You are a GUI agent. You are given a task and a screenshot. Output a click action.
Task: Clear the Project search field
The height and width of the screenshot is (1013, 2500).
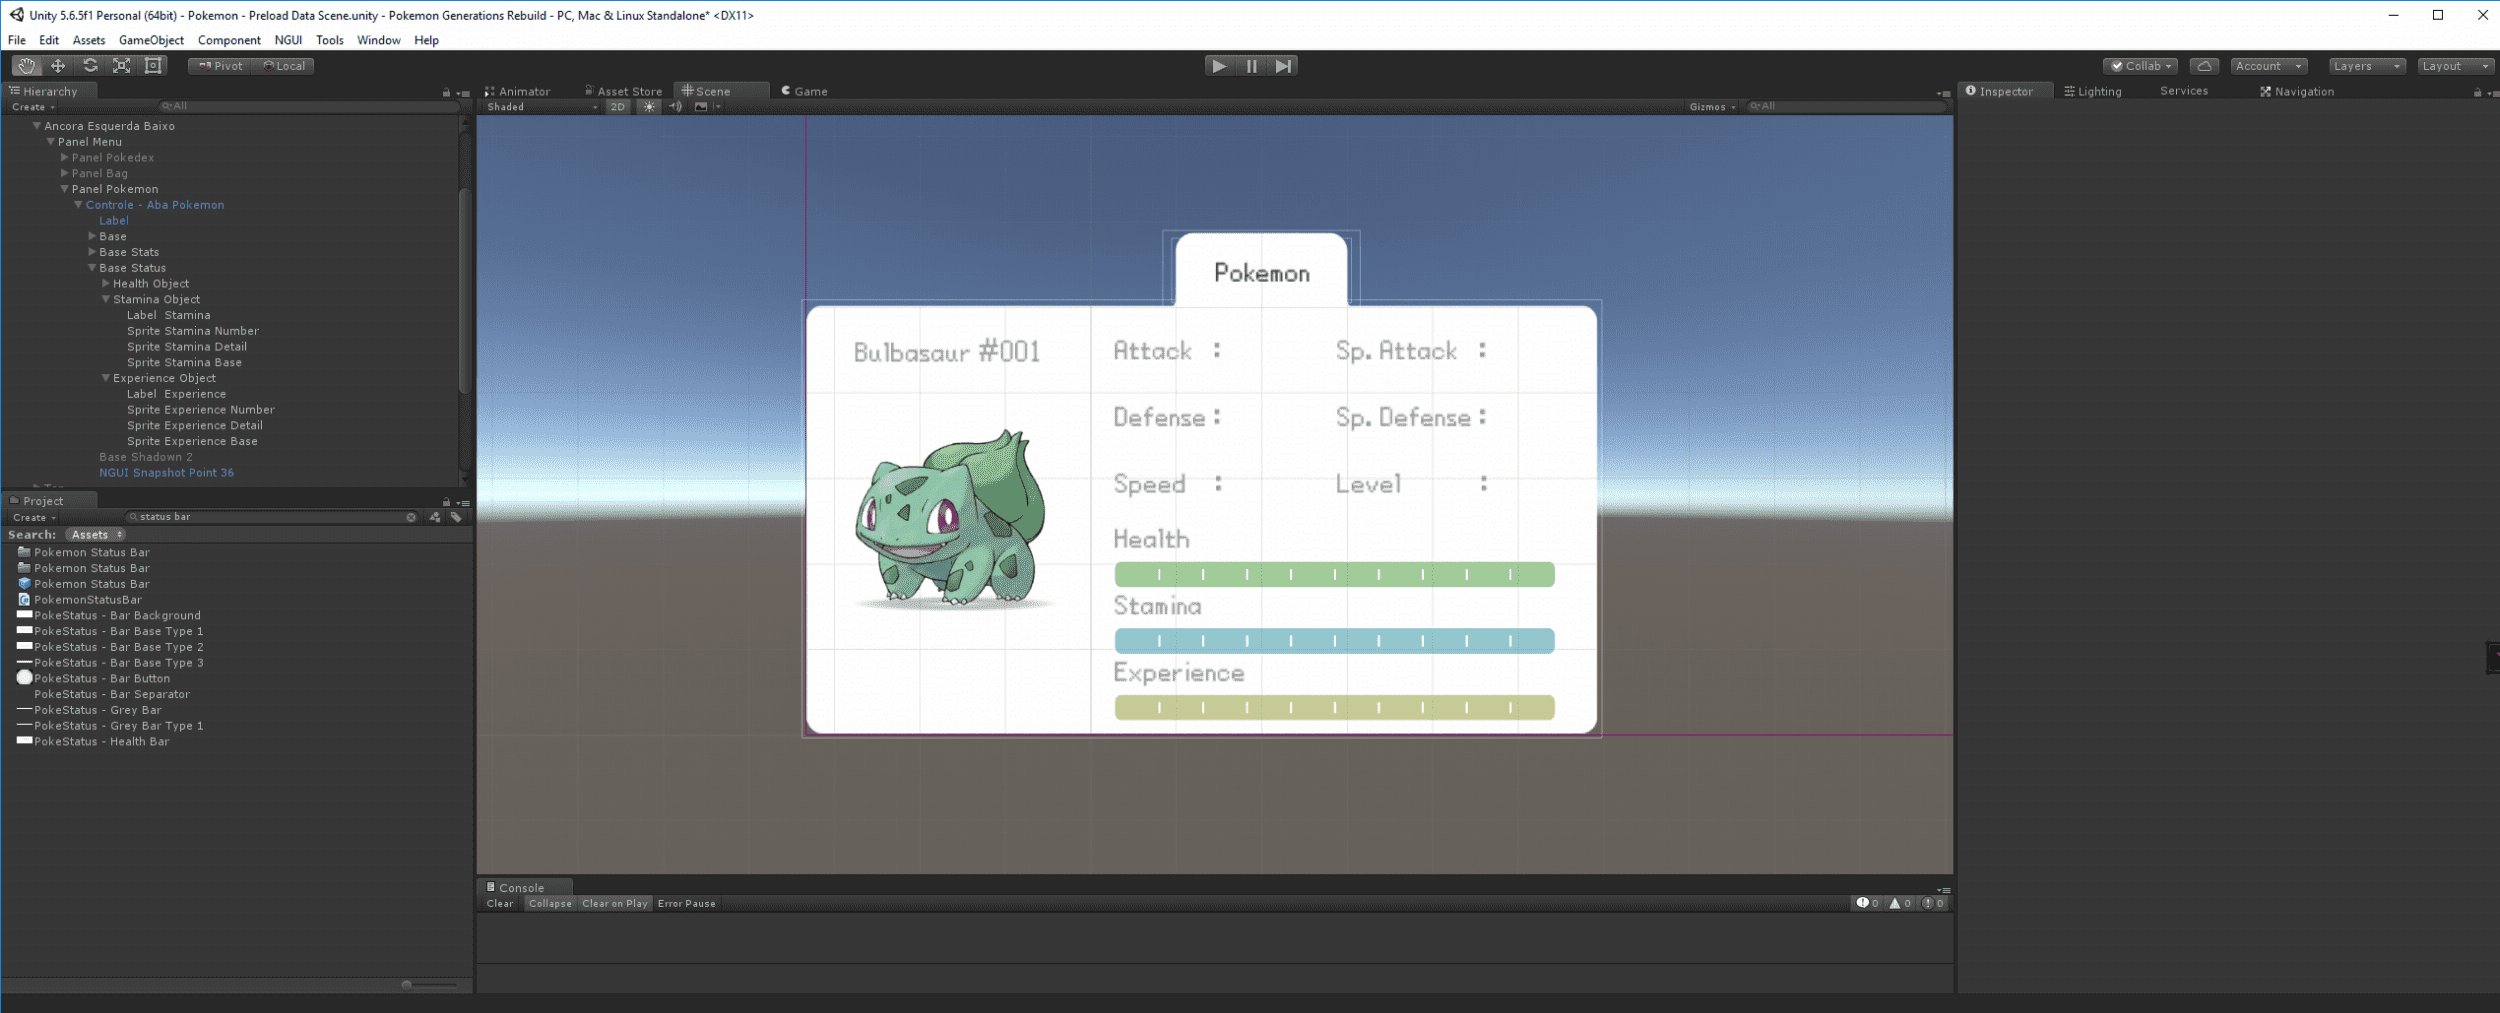coord(411,517)
